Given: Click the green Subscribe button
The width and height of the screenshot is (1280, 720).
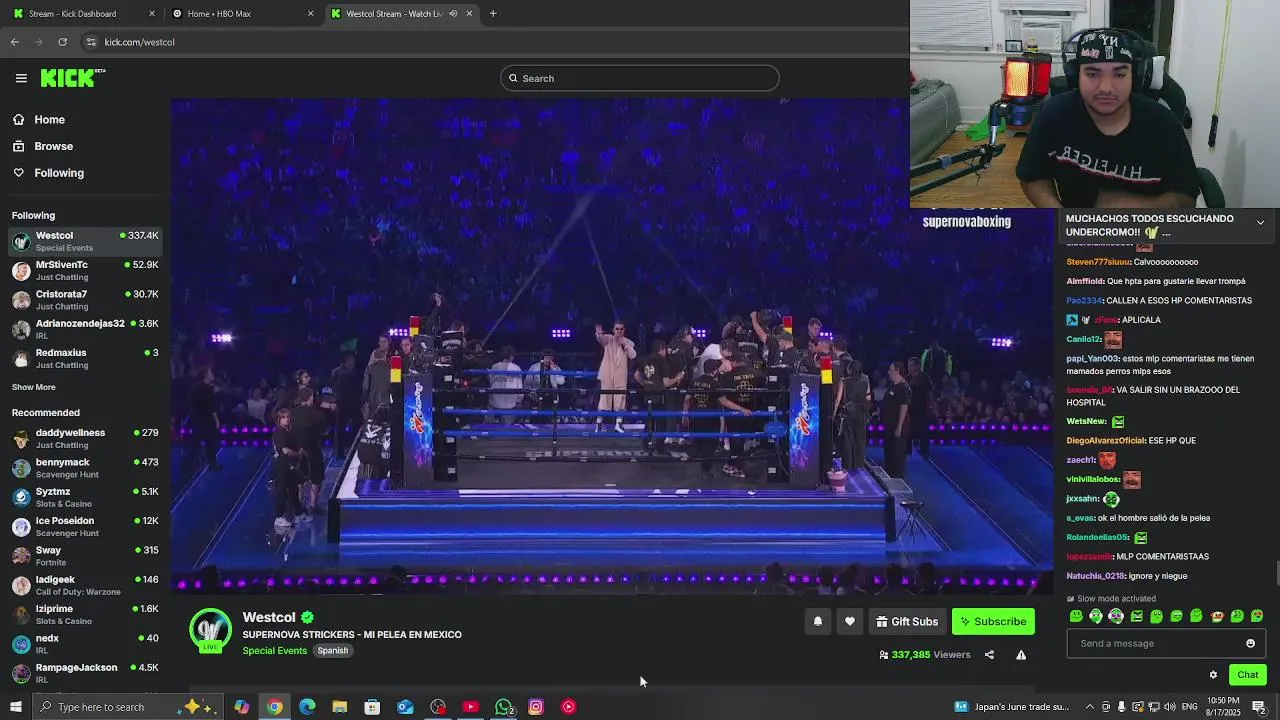Looking at the screenshot, I should (x=993, y=621).
